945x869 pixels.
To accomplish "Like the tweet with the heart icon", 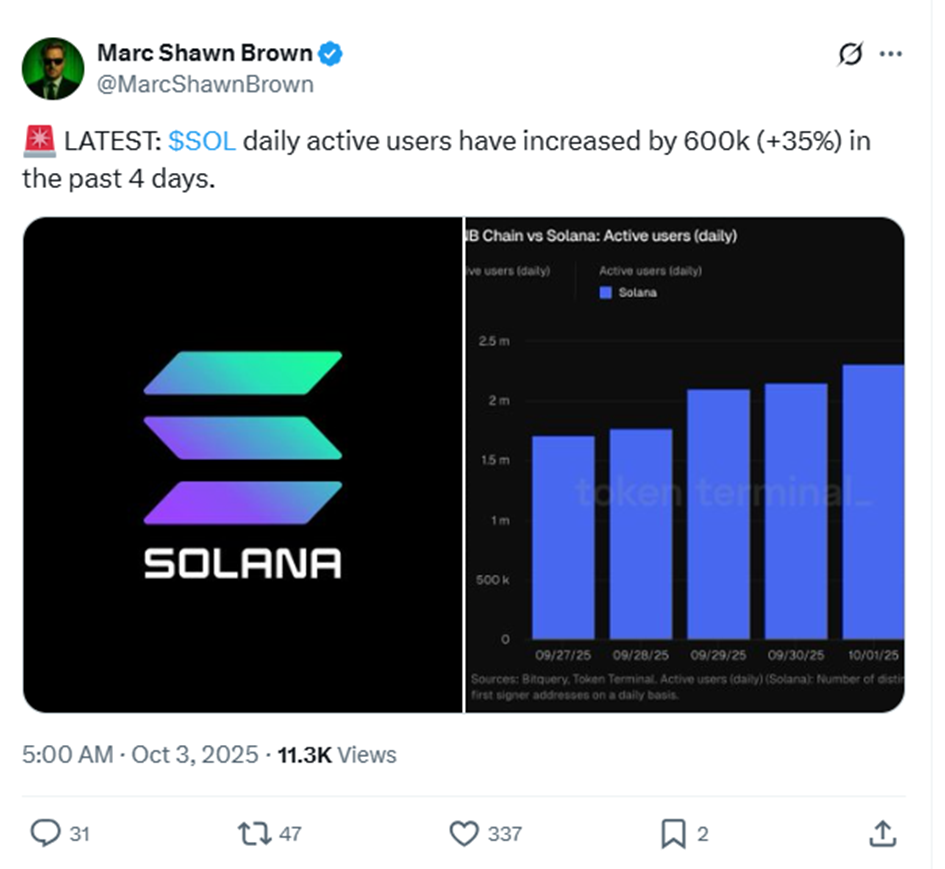I will coord(464,833).
